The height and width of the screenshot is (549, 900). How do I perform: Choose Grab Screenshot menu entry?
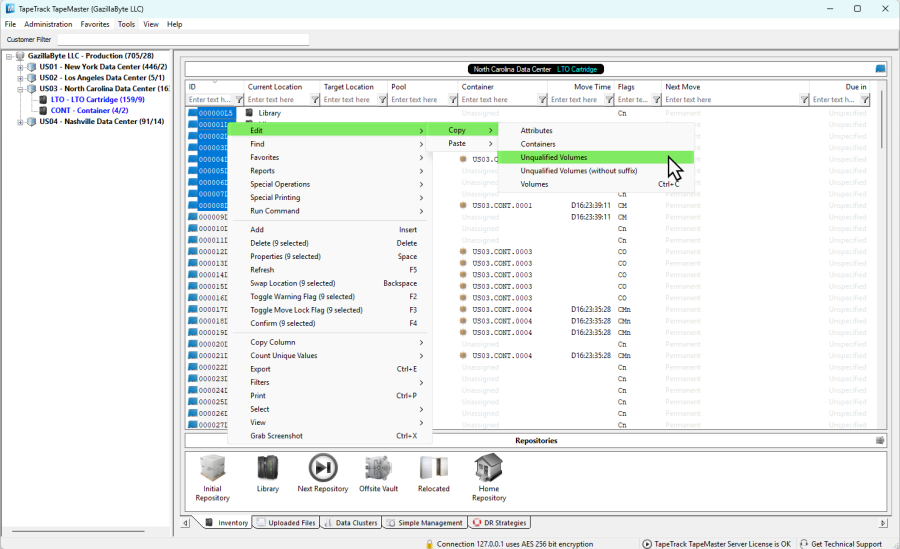coord(328,436)
